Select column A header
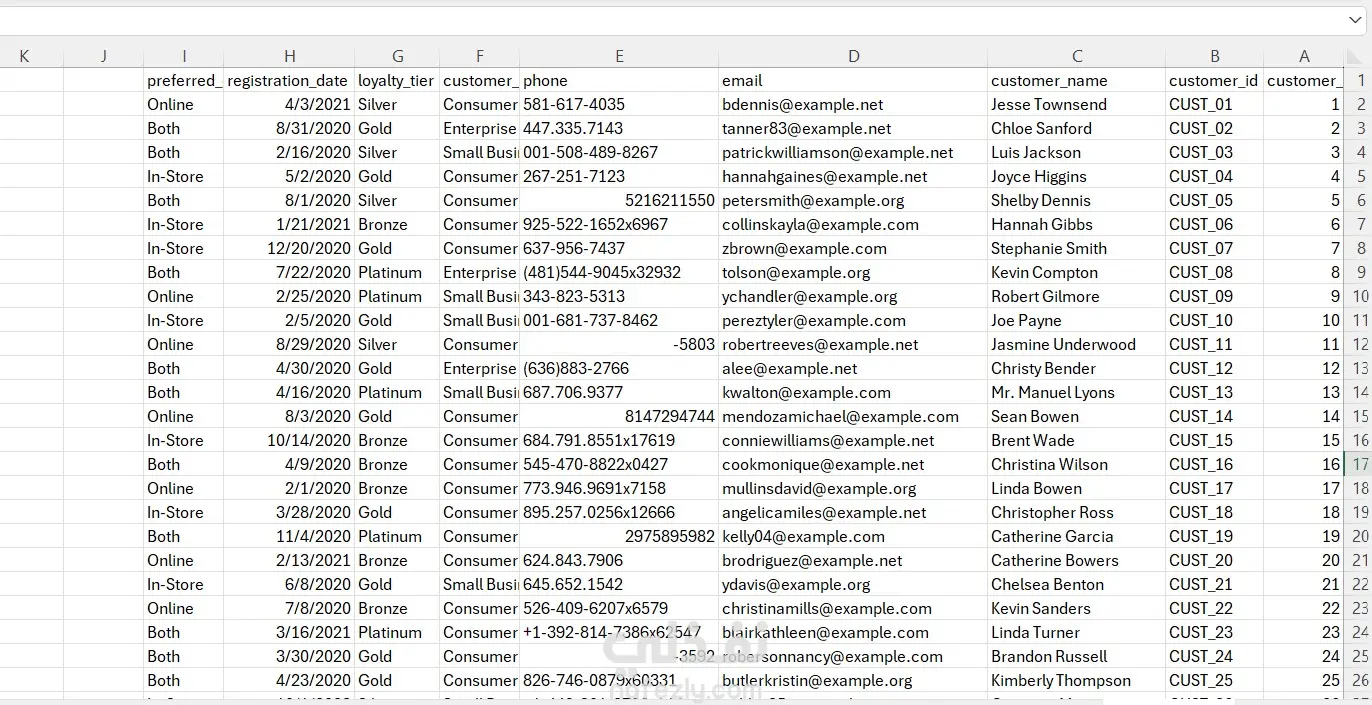The height and width of the screenshot is (705, 1372). [1304, 56]
